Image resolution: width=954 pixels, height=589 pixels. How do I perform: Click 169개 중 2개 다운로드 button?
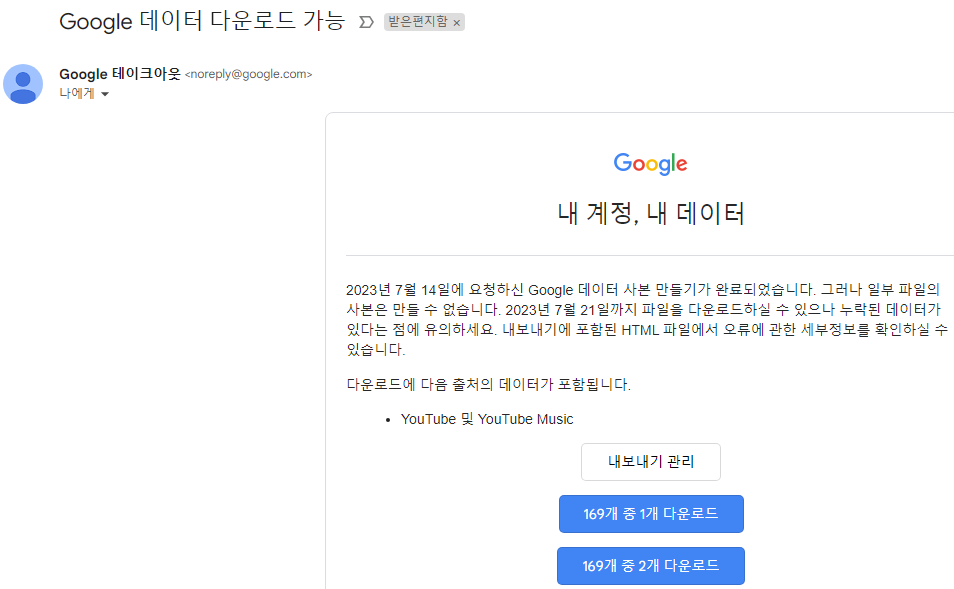pos(651,566)
